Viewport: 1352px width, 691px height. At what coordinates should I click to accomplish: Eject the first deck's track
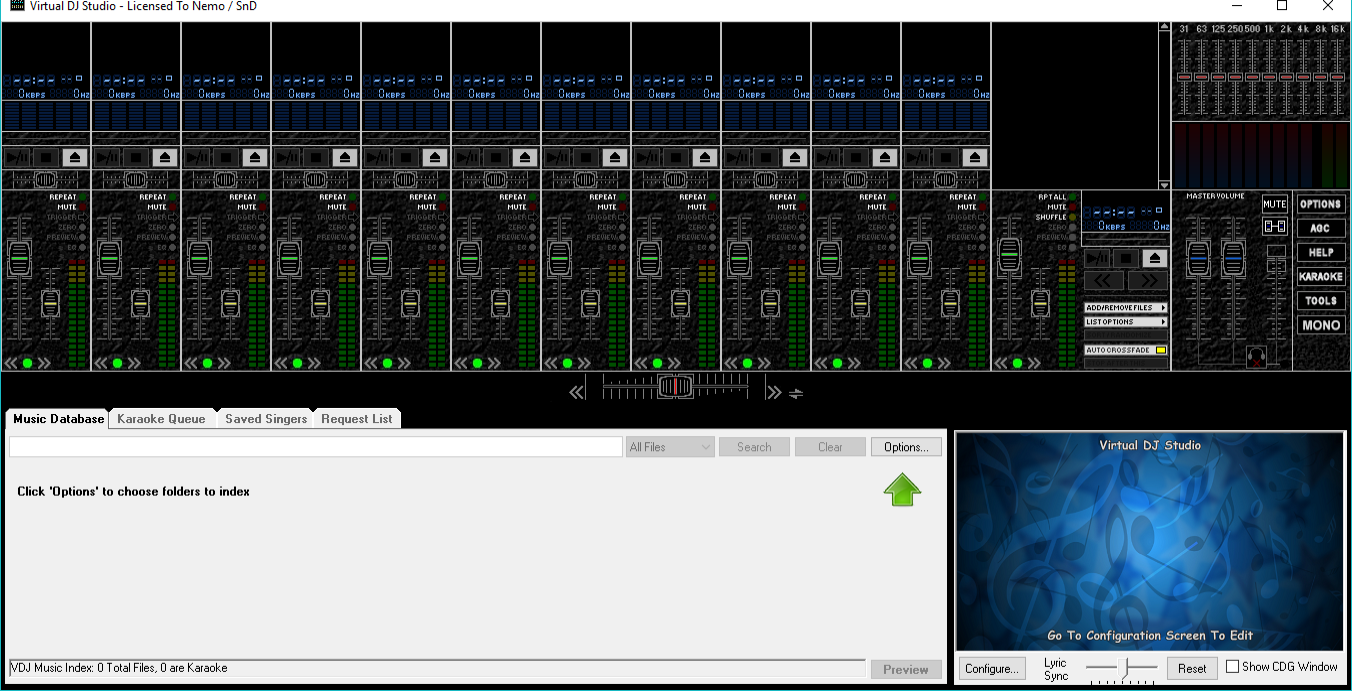(75, 157)
